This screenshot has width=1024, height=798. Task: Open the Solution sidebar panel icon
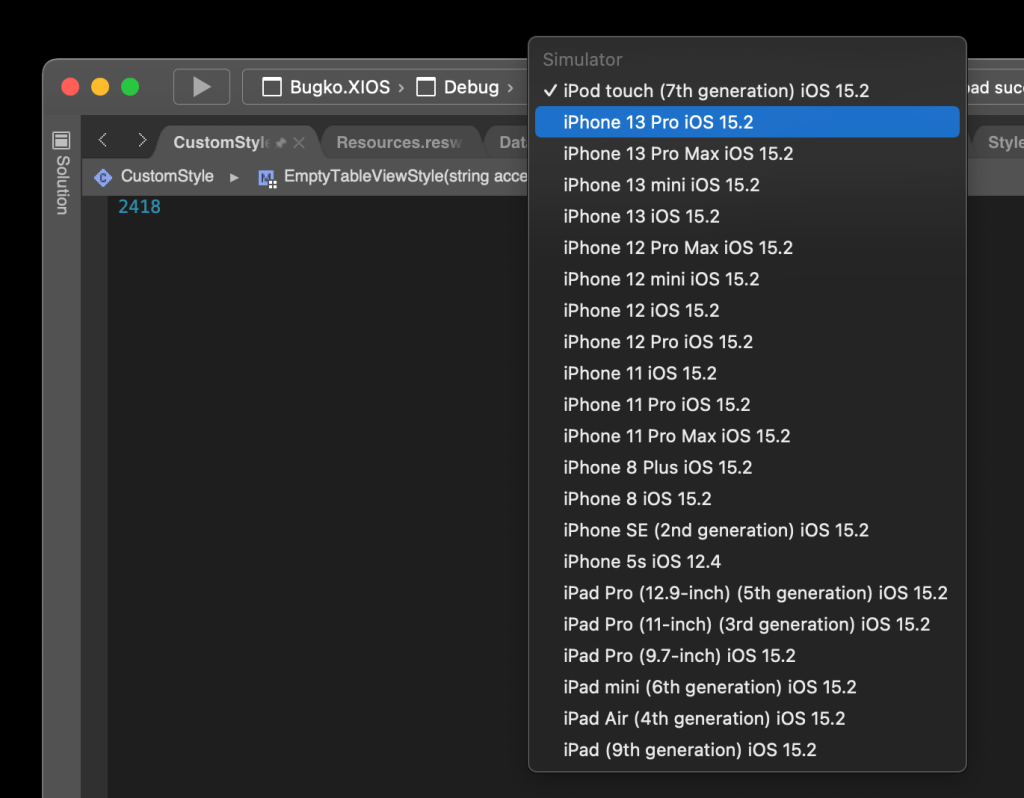click(x=61, y=140)
